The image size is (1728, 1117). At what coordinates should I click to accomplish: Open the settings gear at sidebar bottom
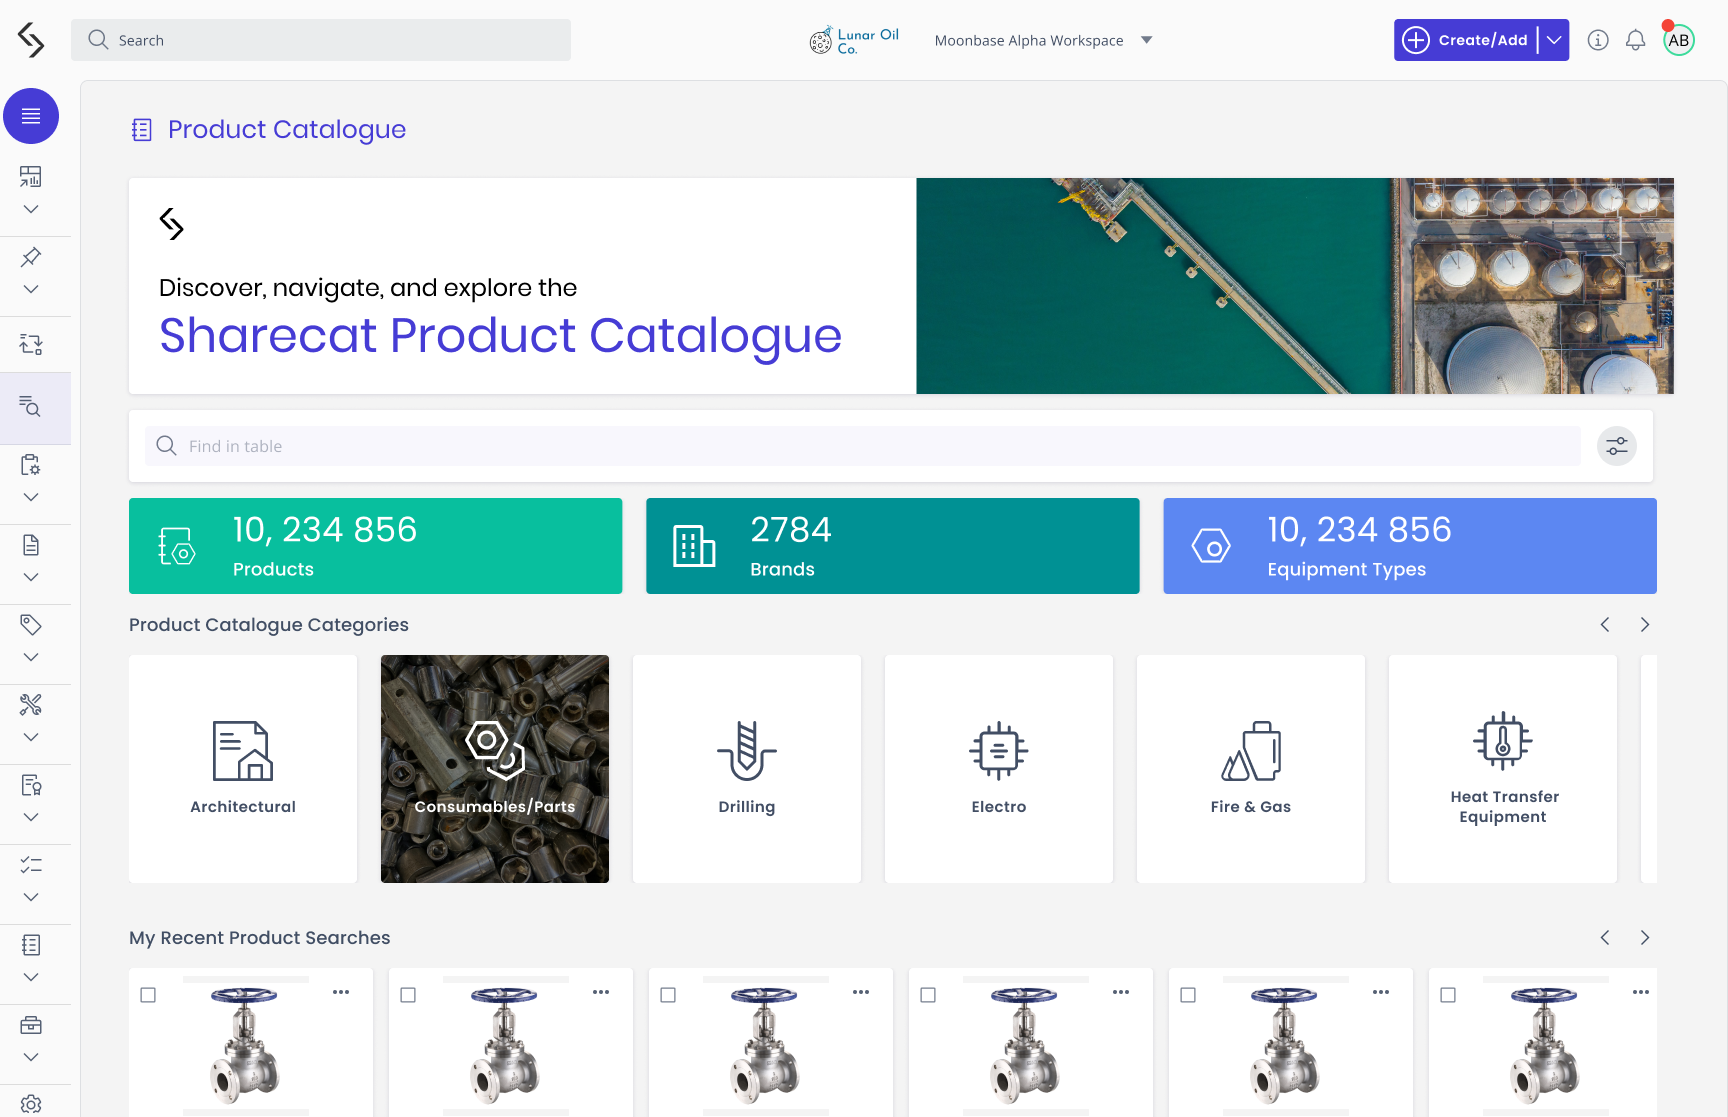[31, 1104]
